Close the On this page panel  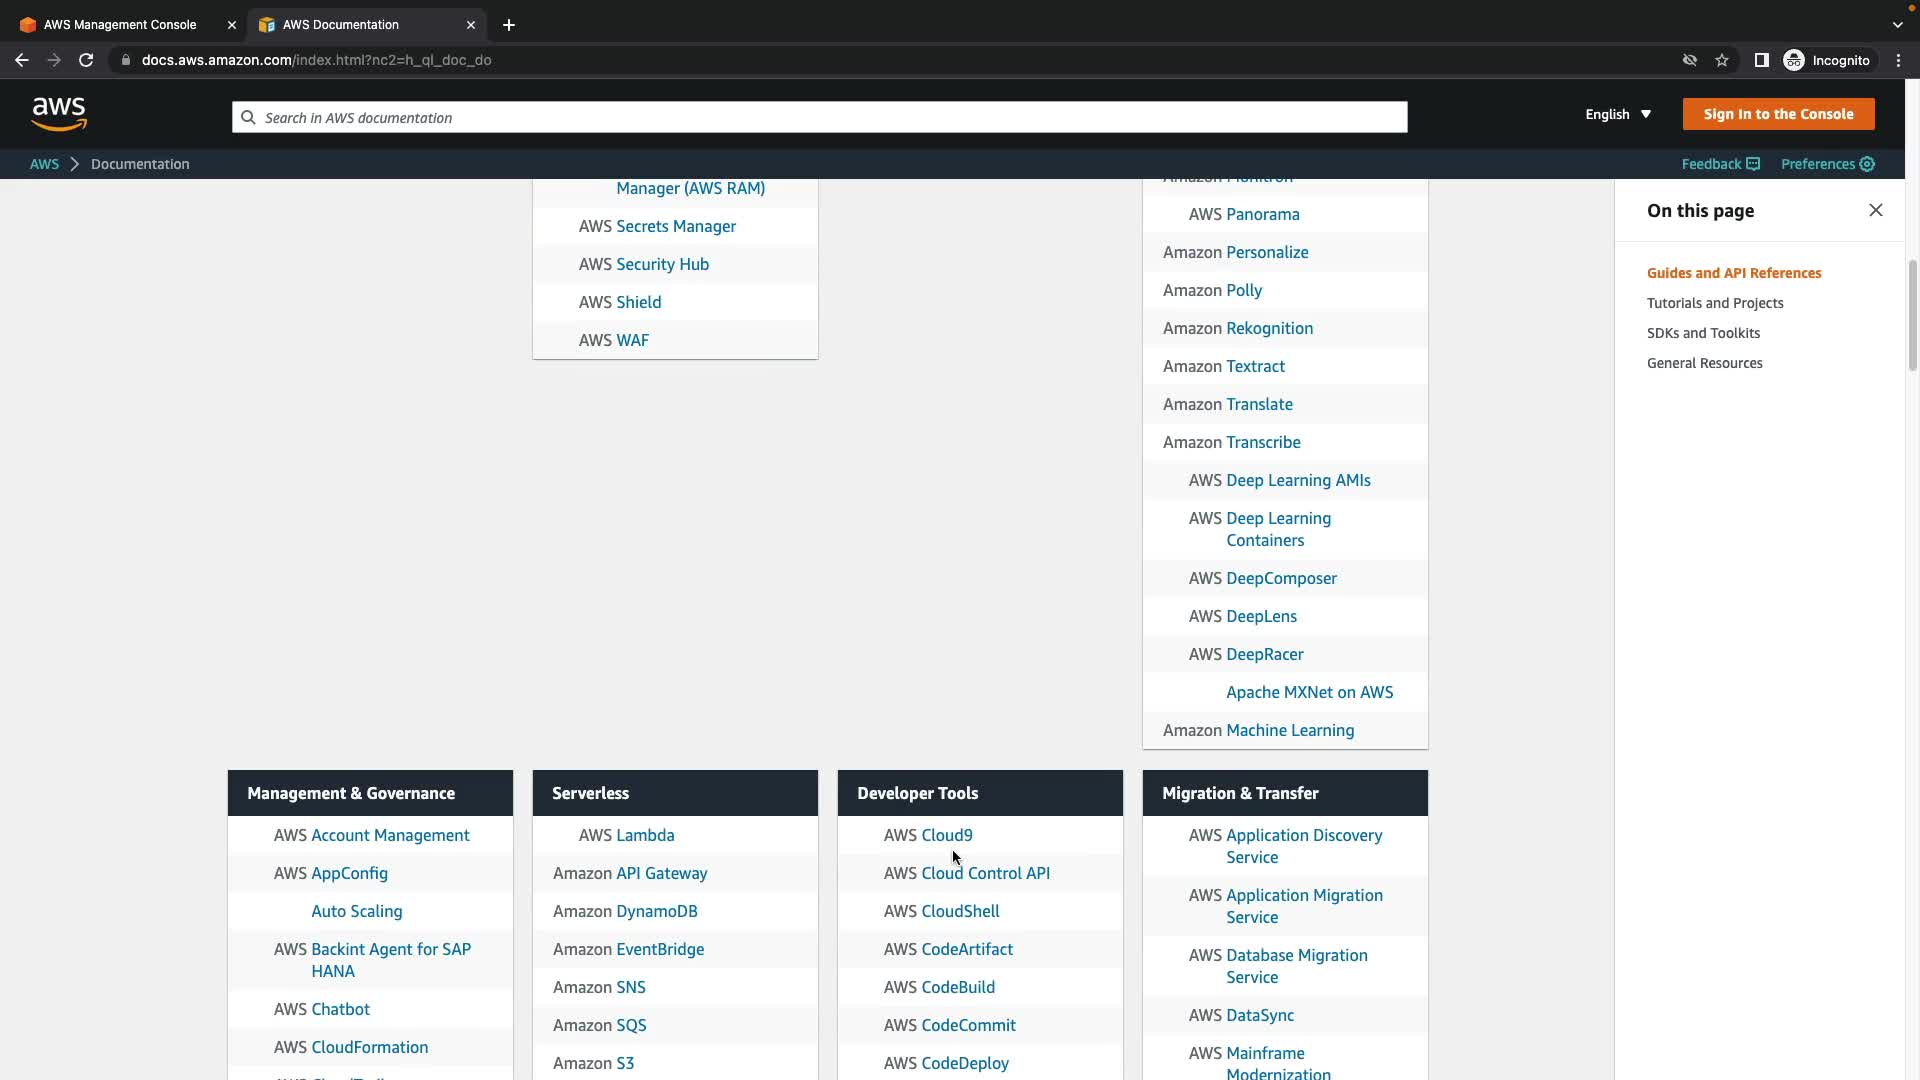1876,210
